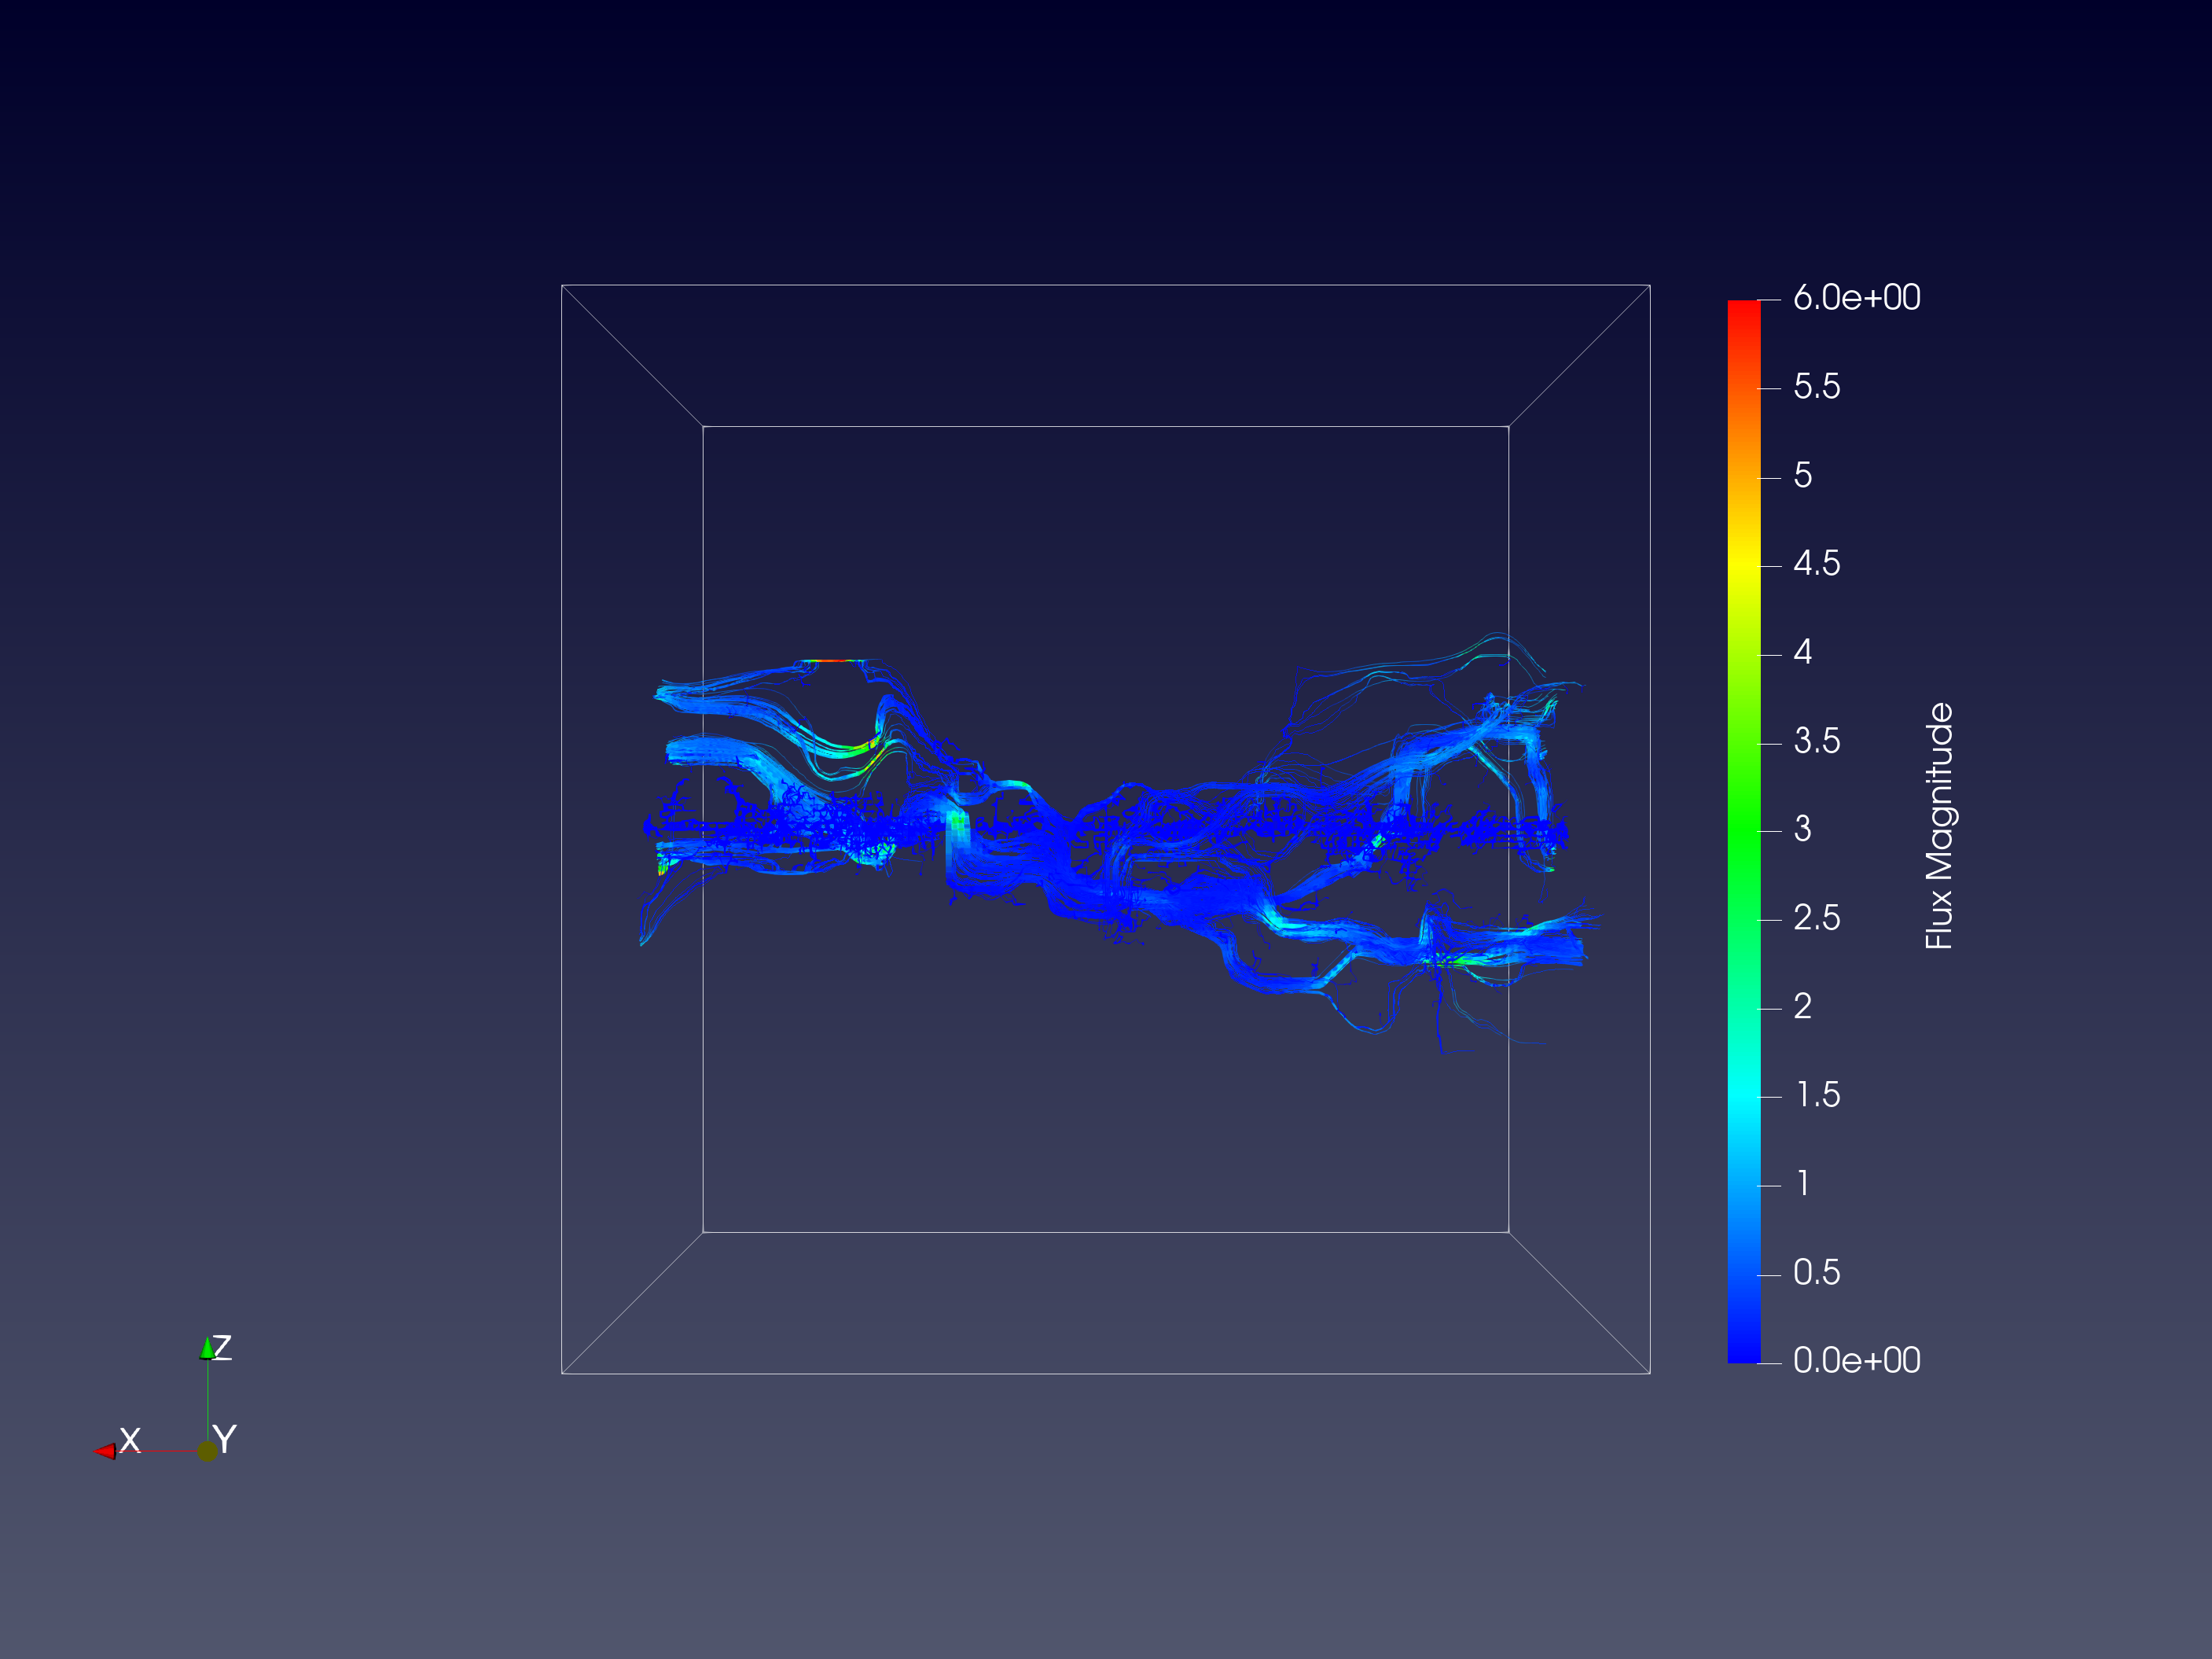Viewport: 2212px width, 1659px height.
Task: Click the red X axis arrowhead
Action: tap(104, 1451)
